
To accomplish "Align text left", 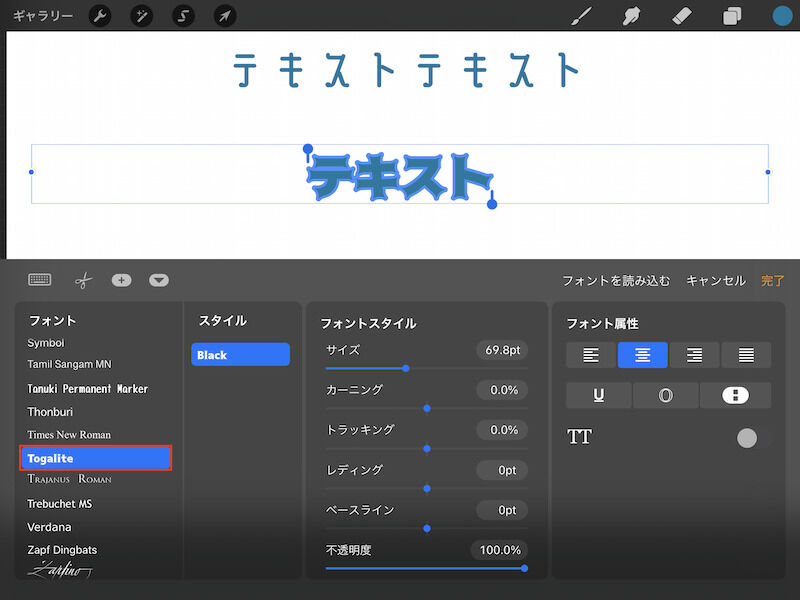I will (x=591, y=355).
